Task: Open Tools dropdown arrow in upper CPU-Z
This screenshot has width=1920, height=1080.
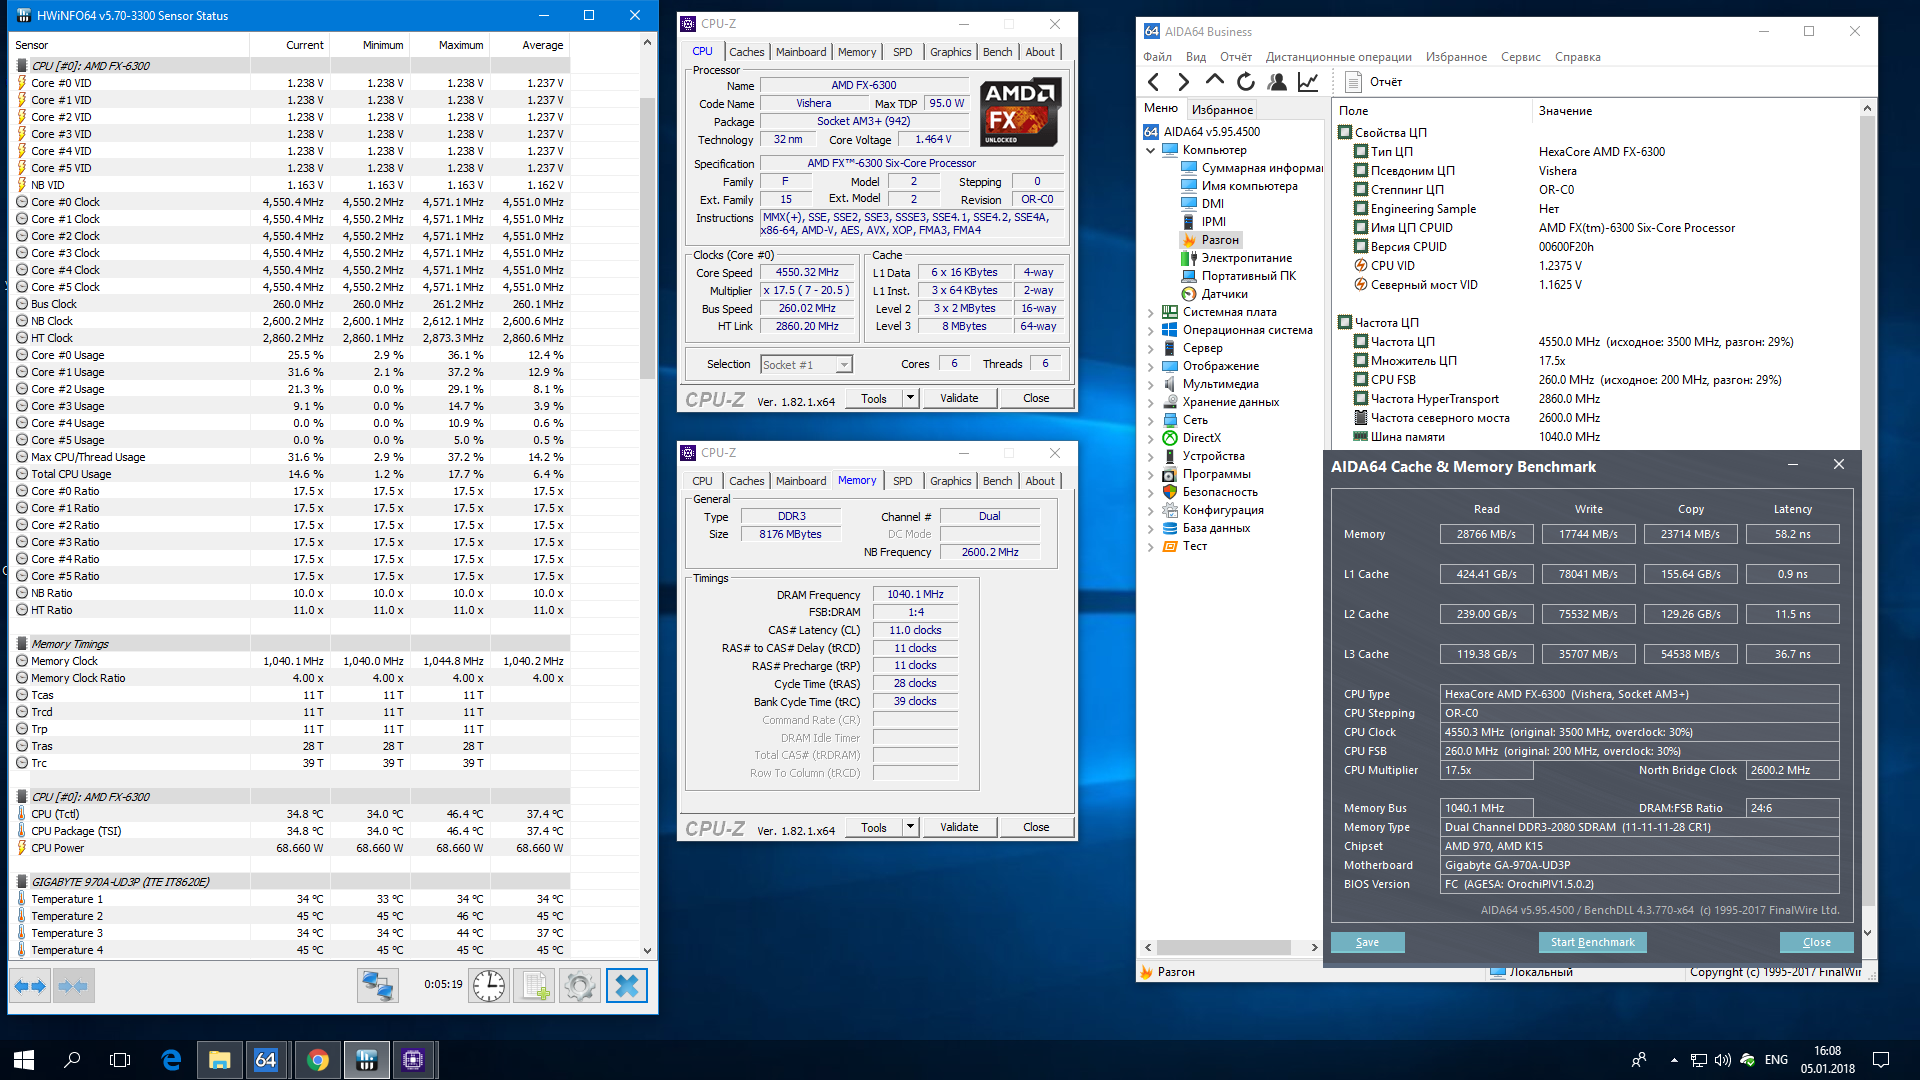Action: [x=910, y=398]
